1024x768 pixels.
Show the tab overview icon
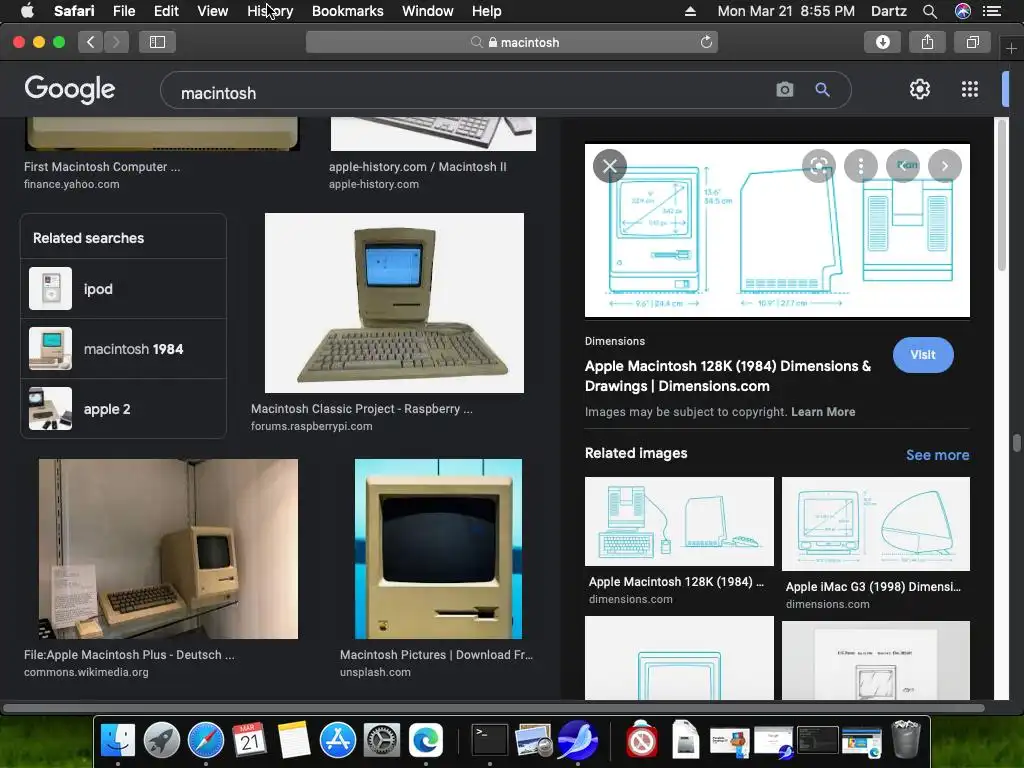pyautogui.click(x=972, y=42)
